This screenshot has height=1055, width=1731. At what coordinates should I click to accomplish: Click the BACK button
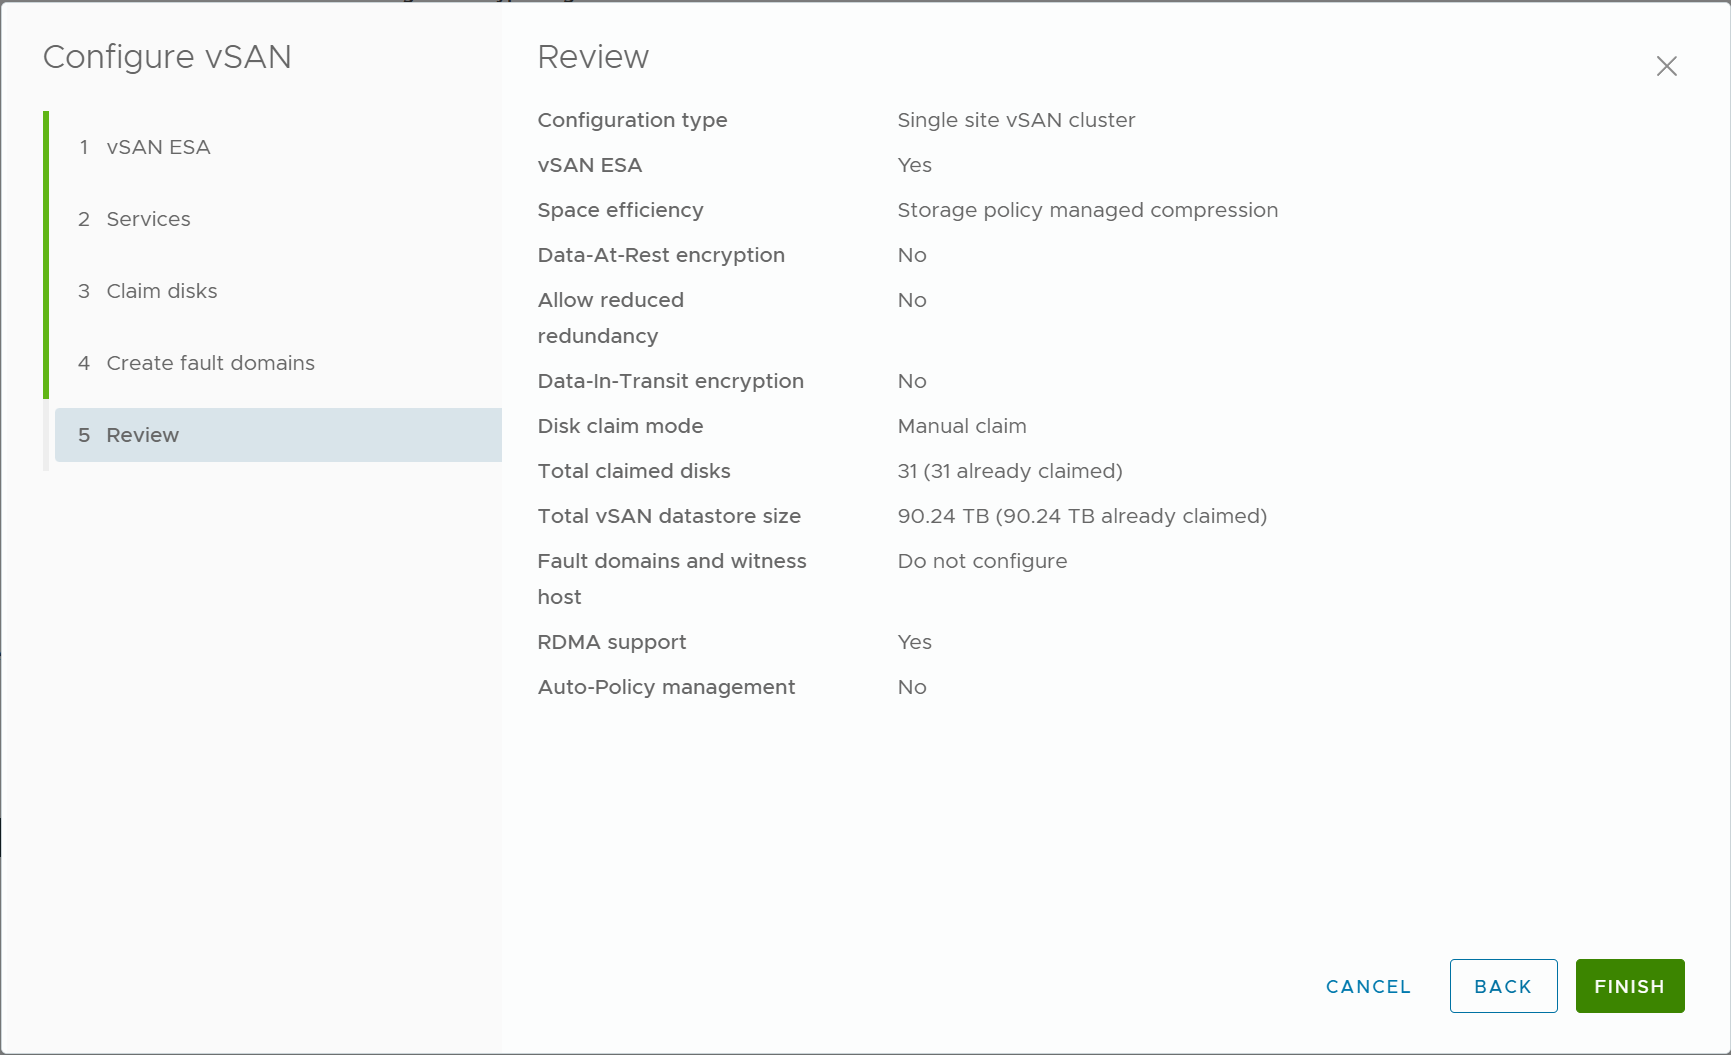[1503, 986]
